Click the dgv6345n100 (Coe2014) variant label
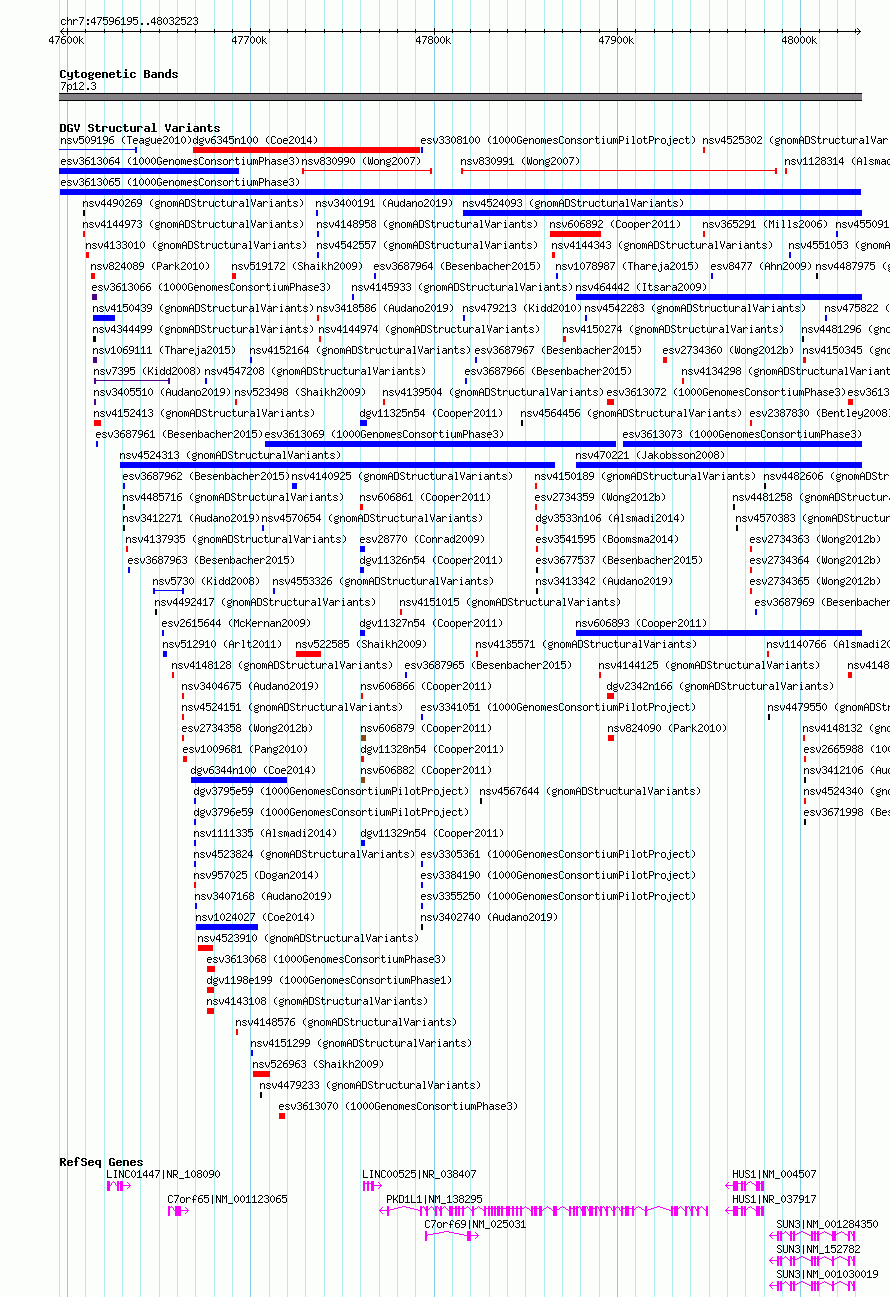Screen dimensions: 890x1297 click(x=255, y=140)
